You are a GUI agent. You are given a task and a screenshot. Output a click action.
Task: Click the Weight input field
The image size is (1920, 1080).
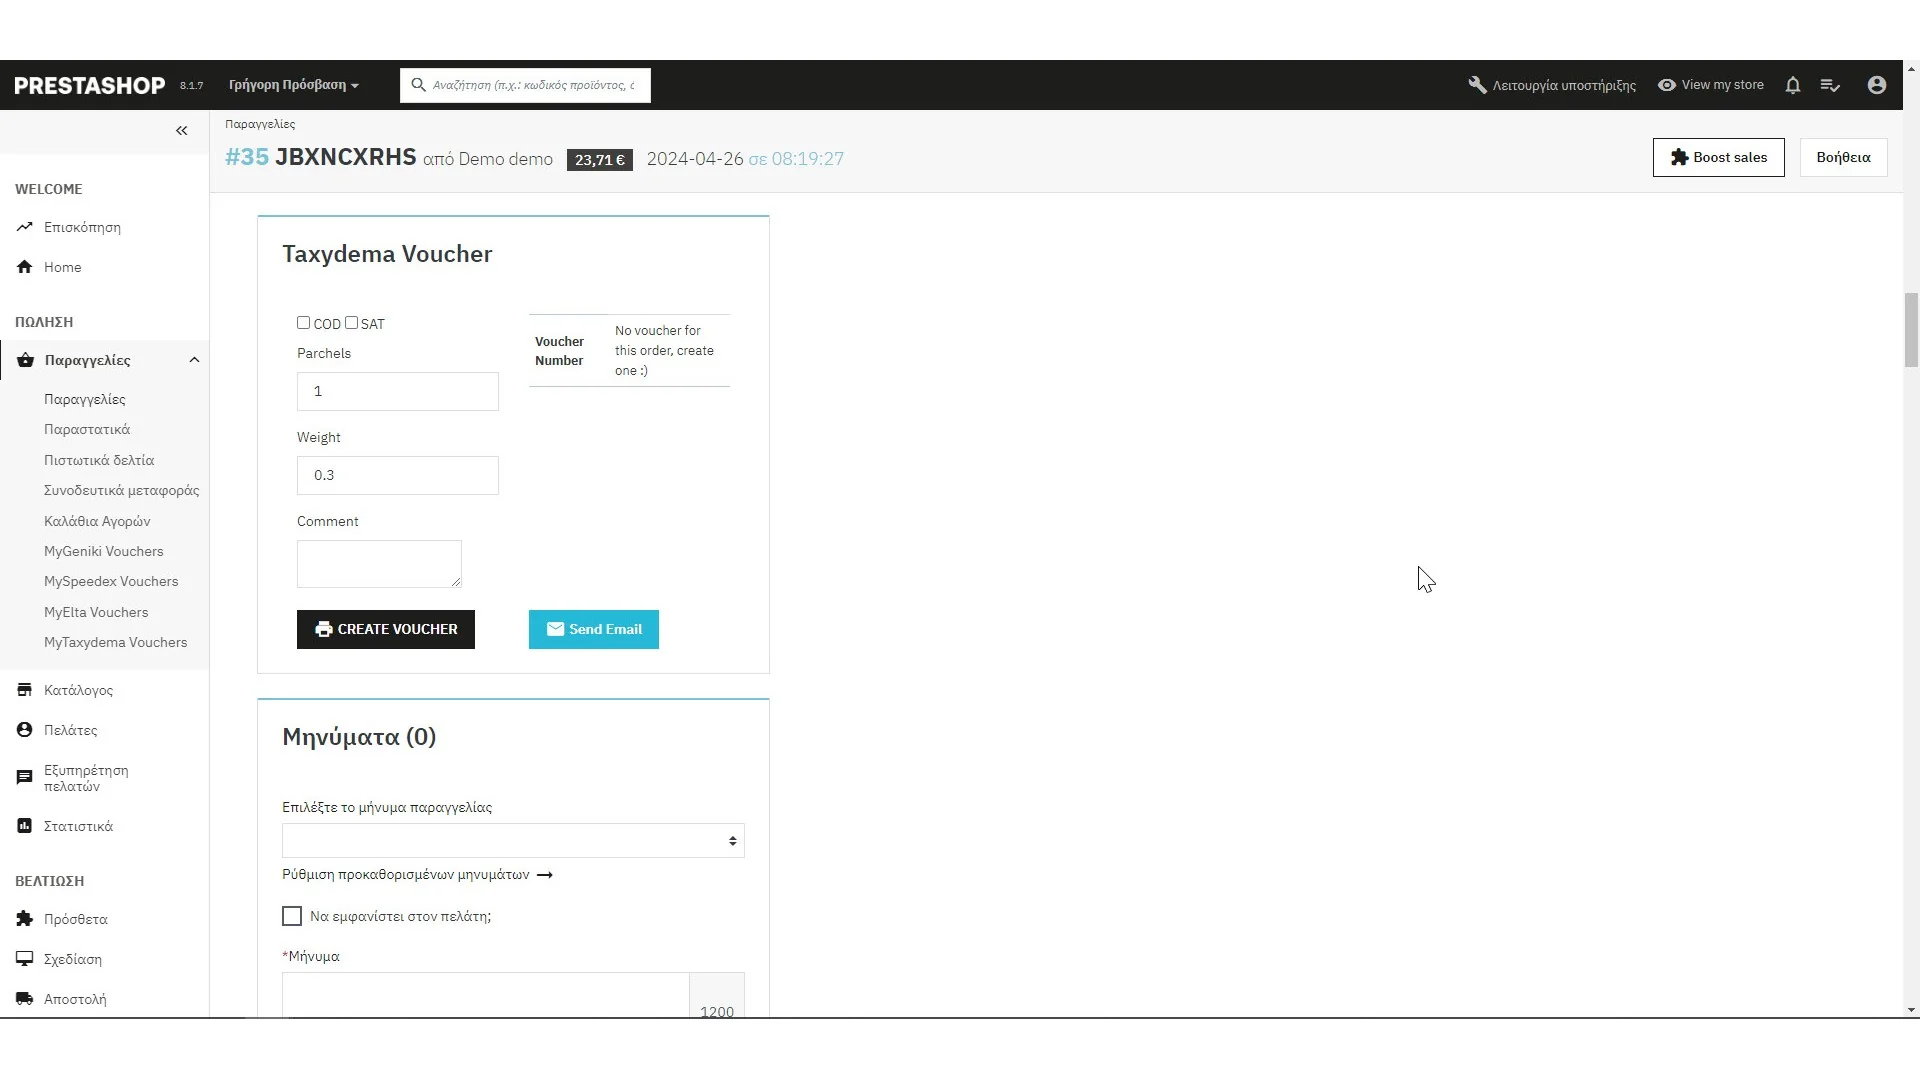397,475
